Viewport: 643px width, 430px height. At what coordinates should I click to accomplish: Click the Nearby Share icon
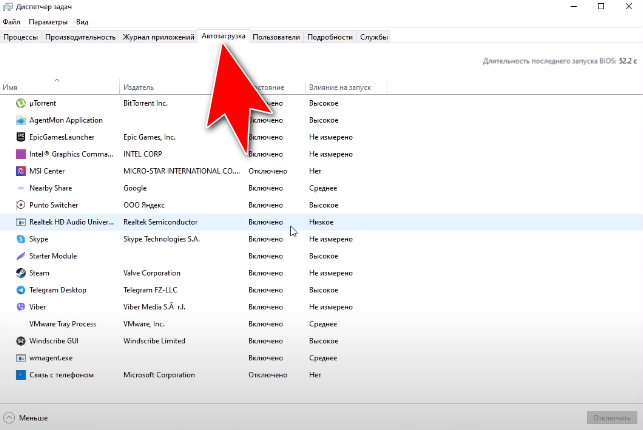point(21,188)
